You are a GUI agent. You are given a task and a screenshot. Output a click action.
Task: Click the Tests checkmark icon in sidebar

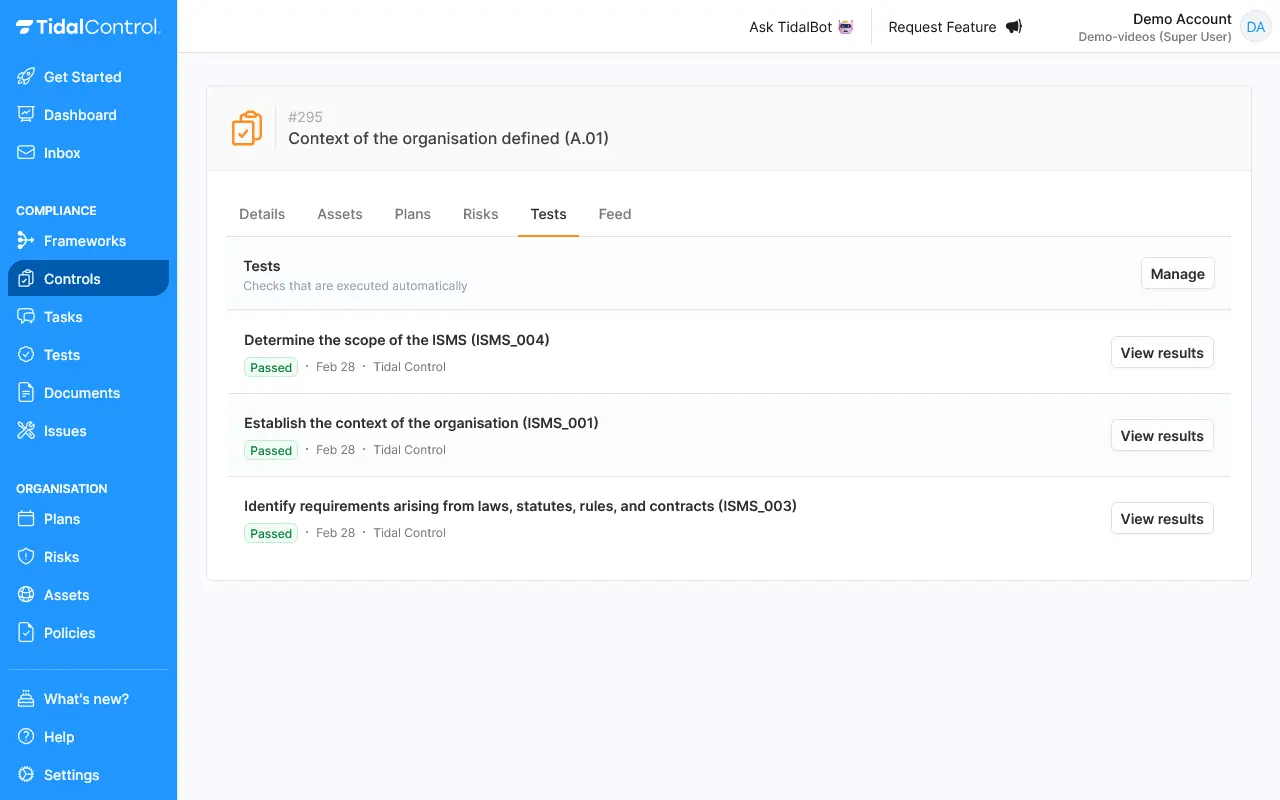26,355
